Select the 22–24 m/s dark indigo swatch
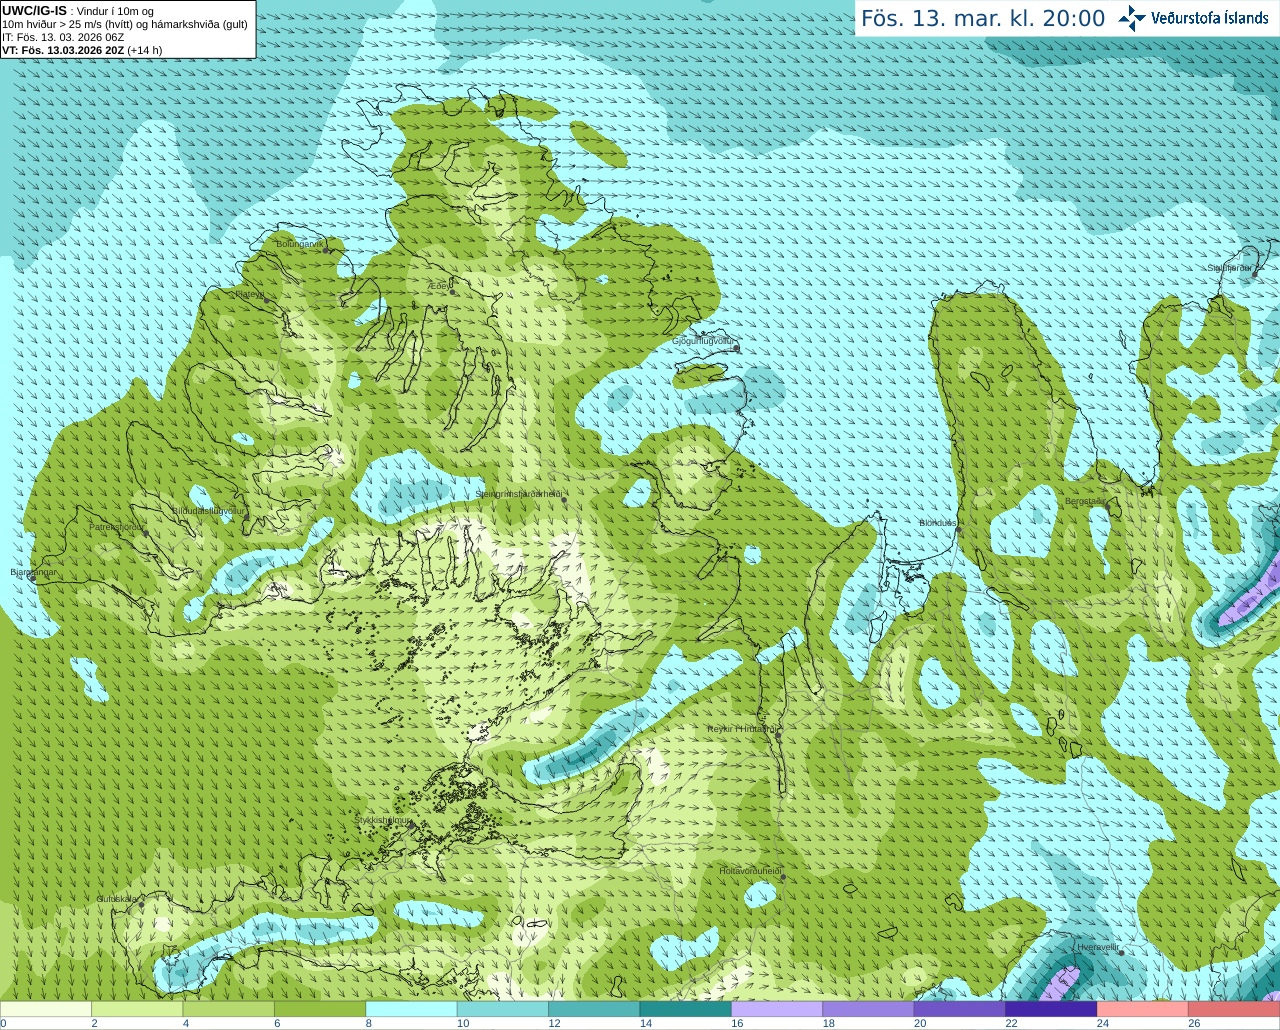 coord(1052,1009)
